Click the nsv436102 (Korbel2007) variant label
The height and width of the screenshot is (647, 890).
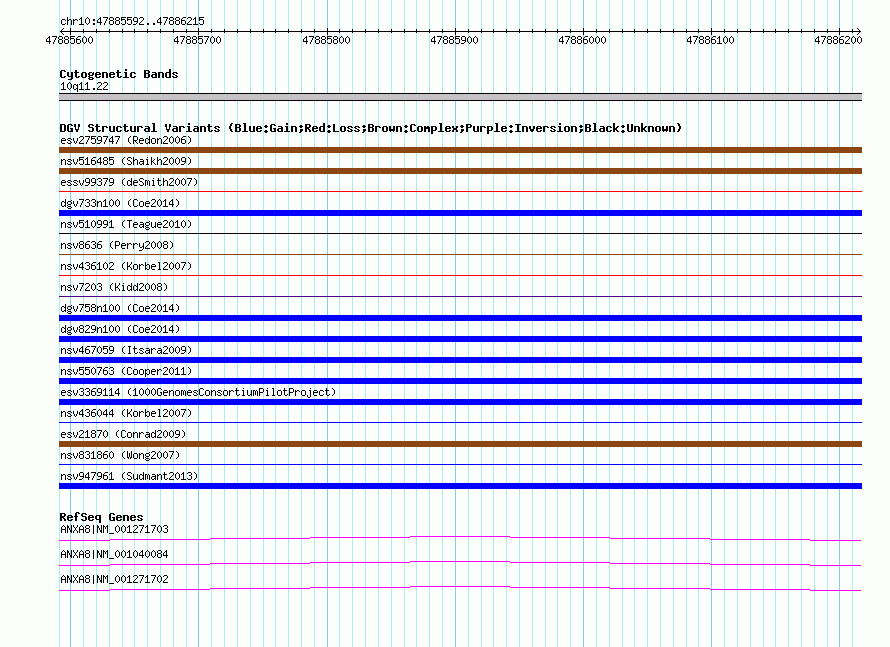point(125,266)
